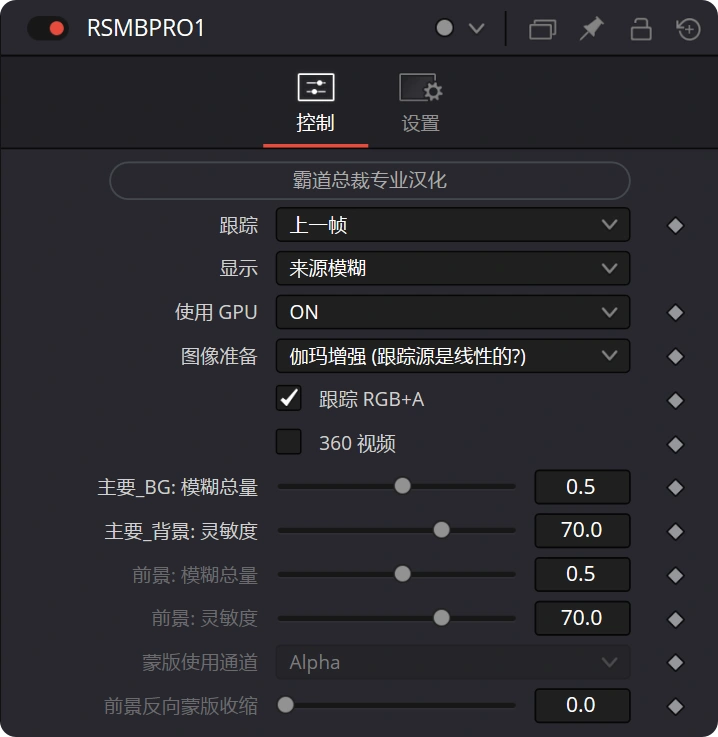
Task: Click the 前景: 灵敏度 slider handle
Action: click(441, 618)
